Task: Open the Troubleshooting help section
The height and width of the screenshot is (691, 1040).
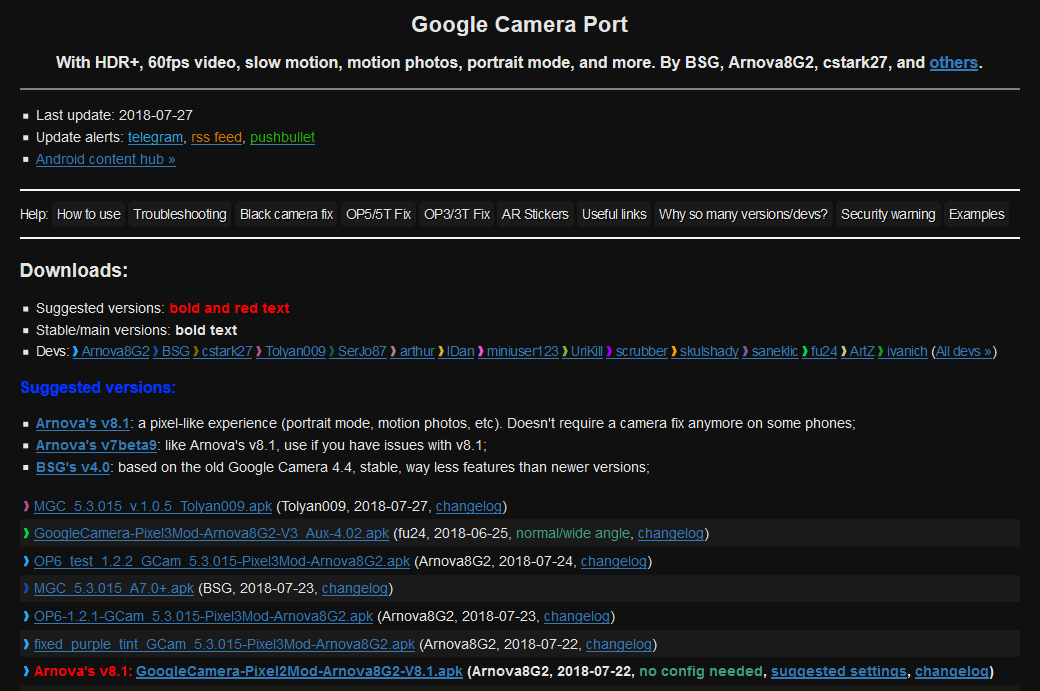Action: coord(180,214)
